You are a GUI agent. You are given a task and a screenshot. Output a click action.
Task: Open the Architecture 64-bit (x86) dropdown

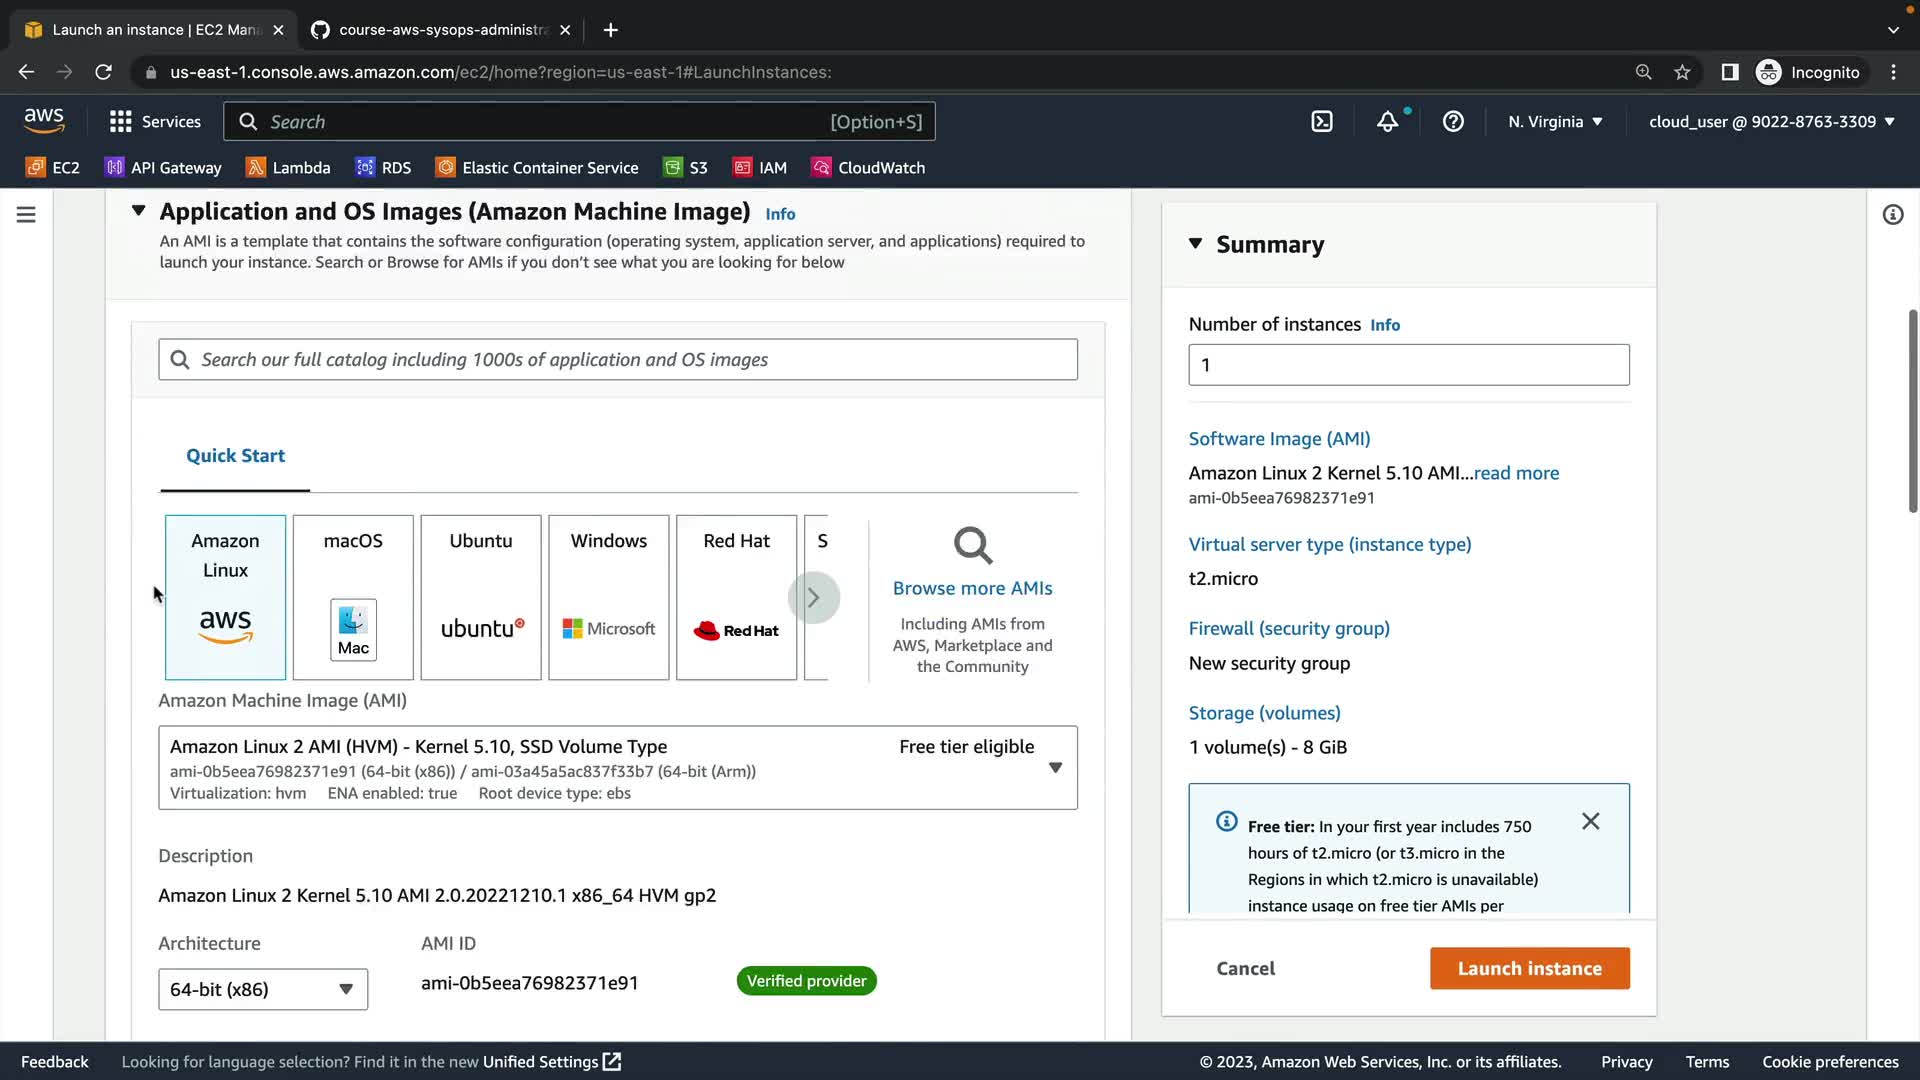(263, 989)
